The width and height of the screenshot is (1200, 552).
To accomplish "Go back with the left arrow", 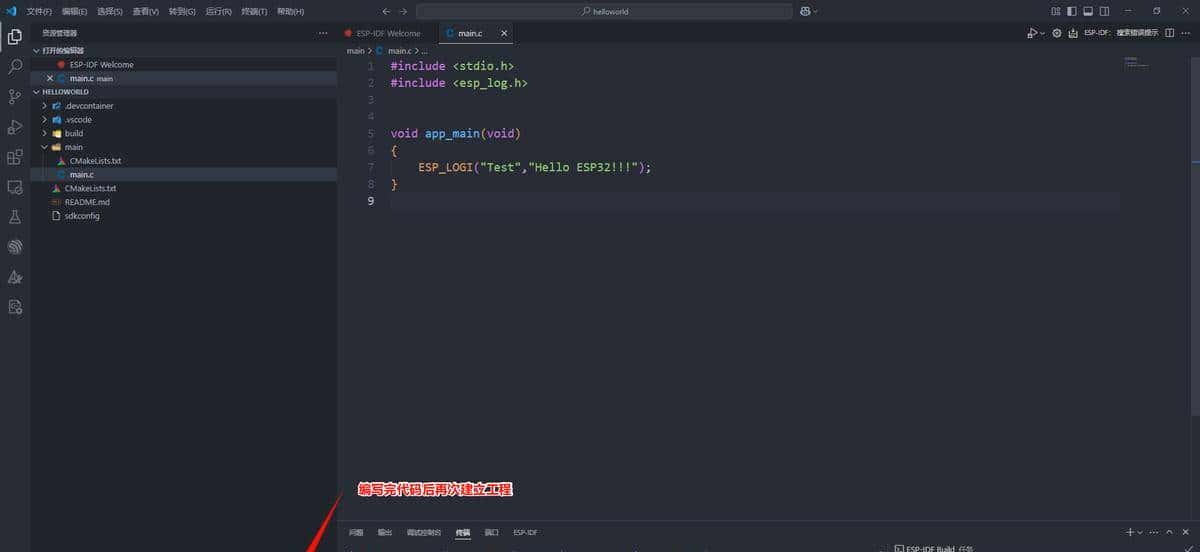I will coord(386,11).
